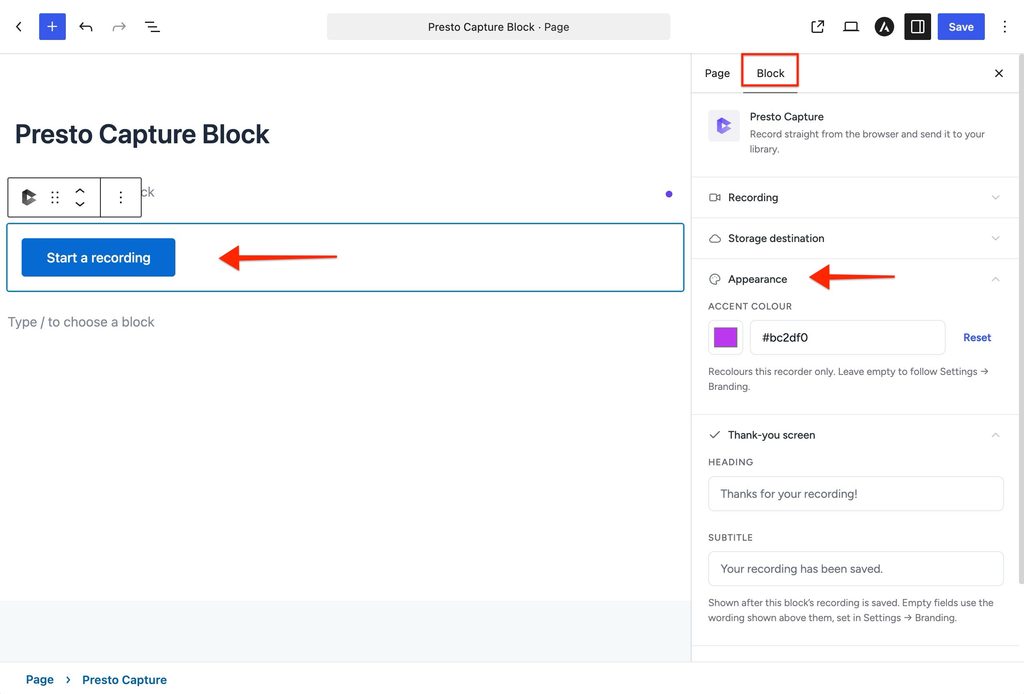Open the document overview list icon
Image resolution: width=1024 pixels, height=694 pixels.
[x=152, y=27]
